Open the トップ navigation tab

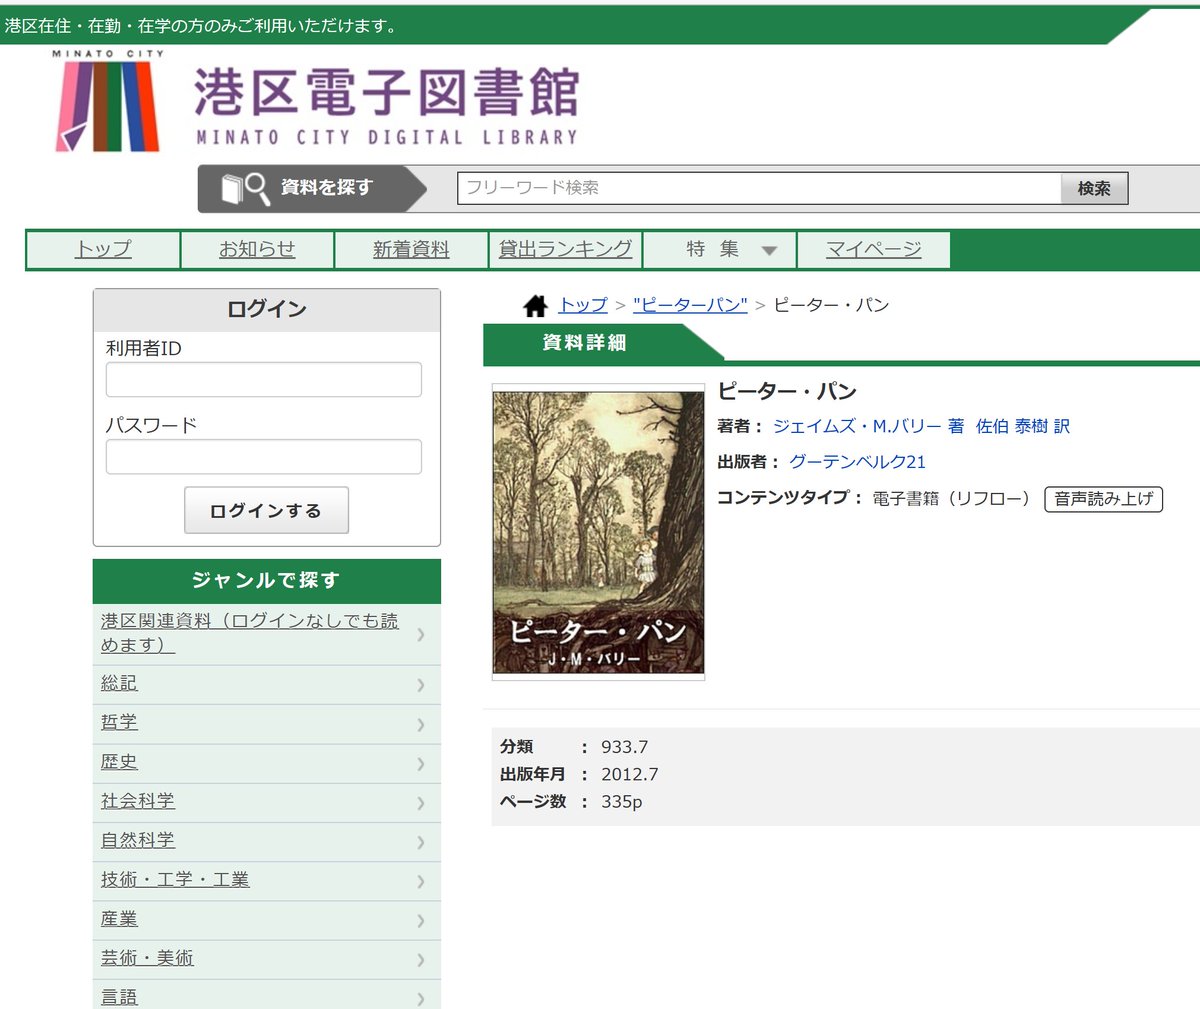point(103,250)
